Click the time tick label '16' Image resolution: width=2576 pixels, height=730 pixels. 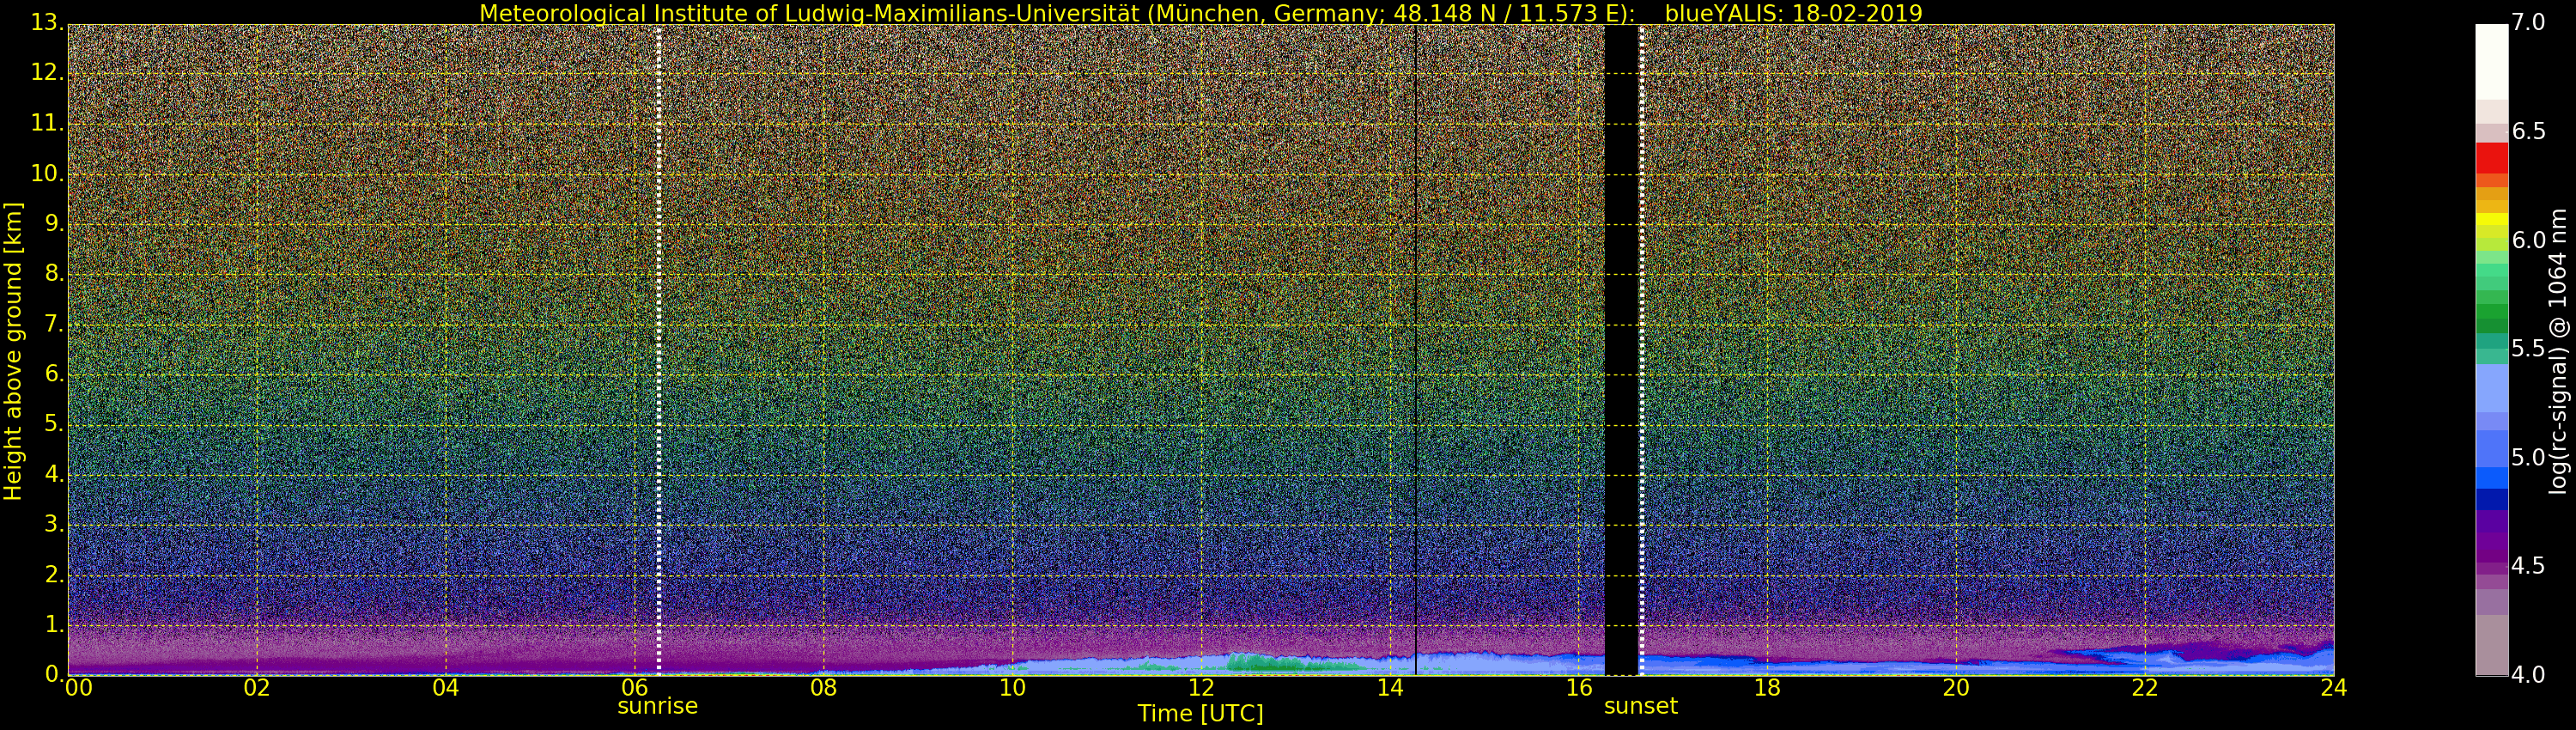click(1578, 687)
